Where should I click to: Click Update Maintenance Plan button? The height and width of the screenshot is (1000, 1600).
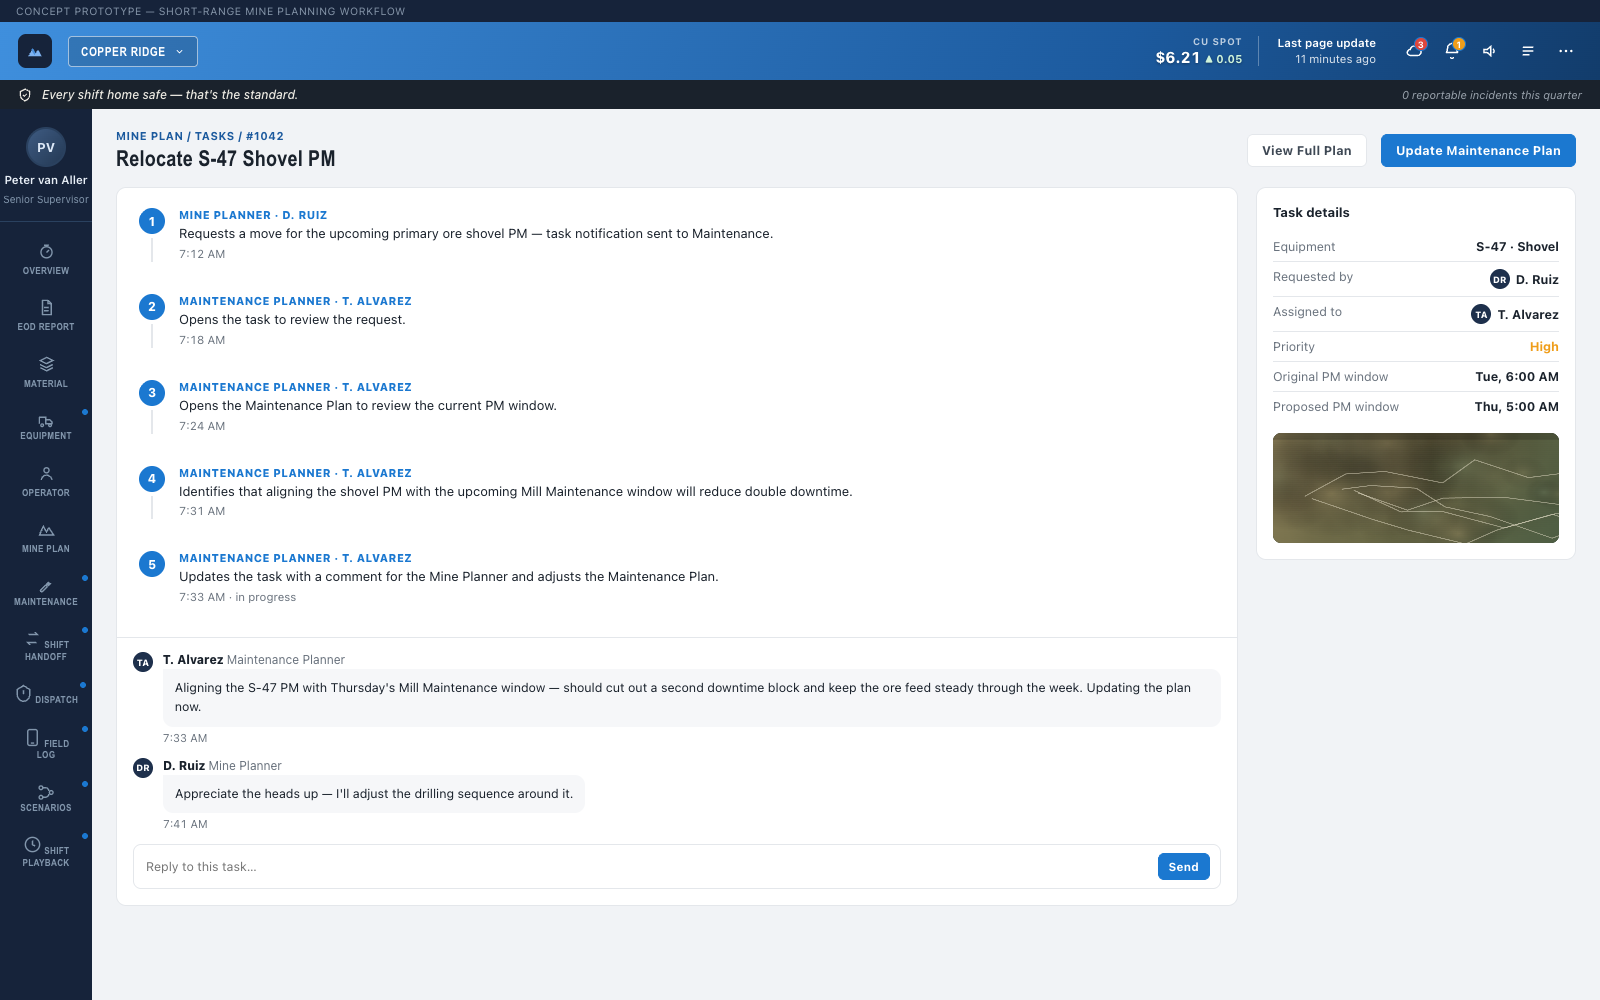click(1478, 151)
